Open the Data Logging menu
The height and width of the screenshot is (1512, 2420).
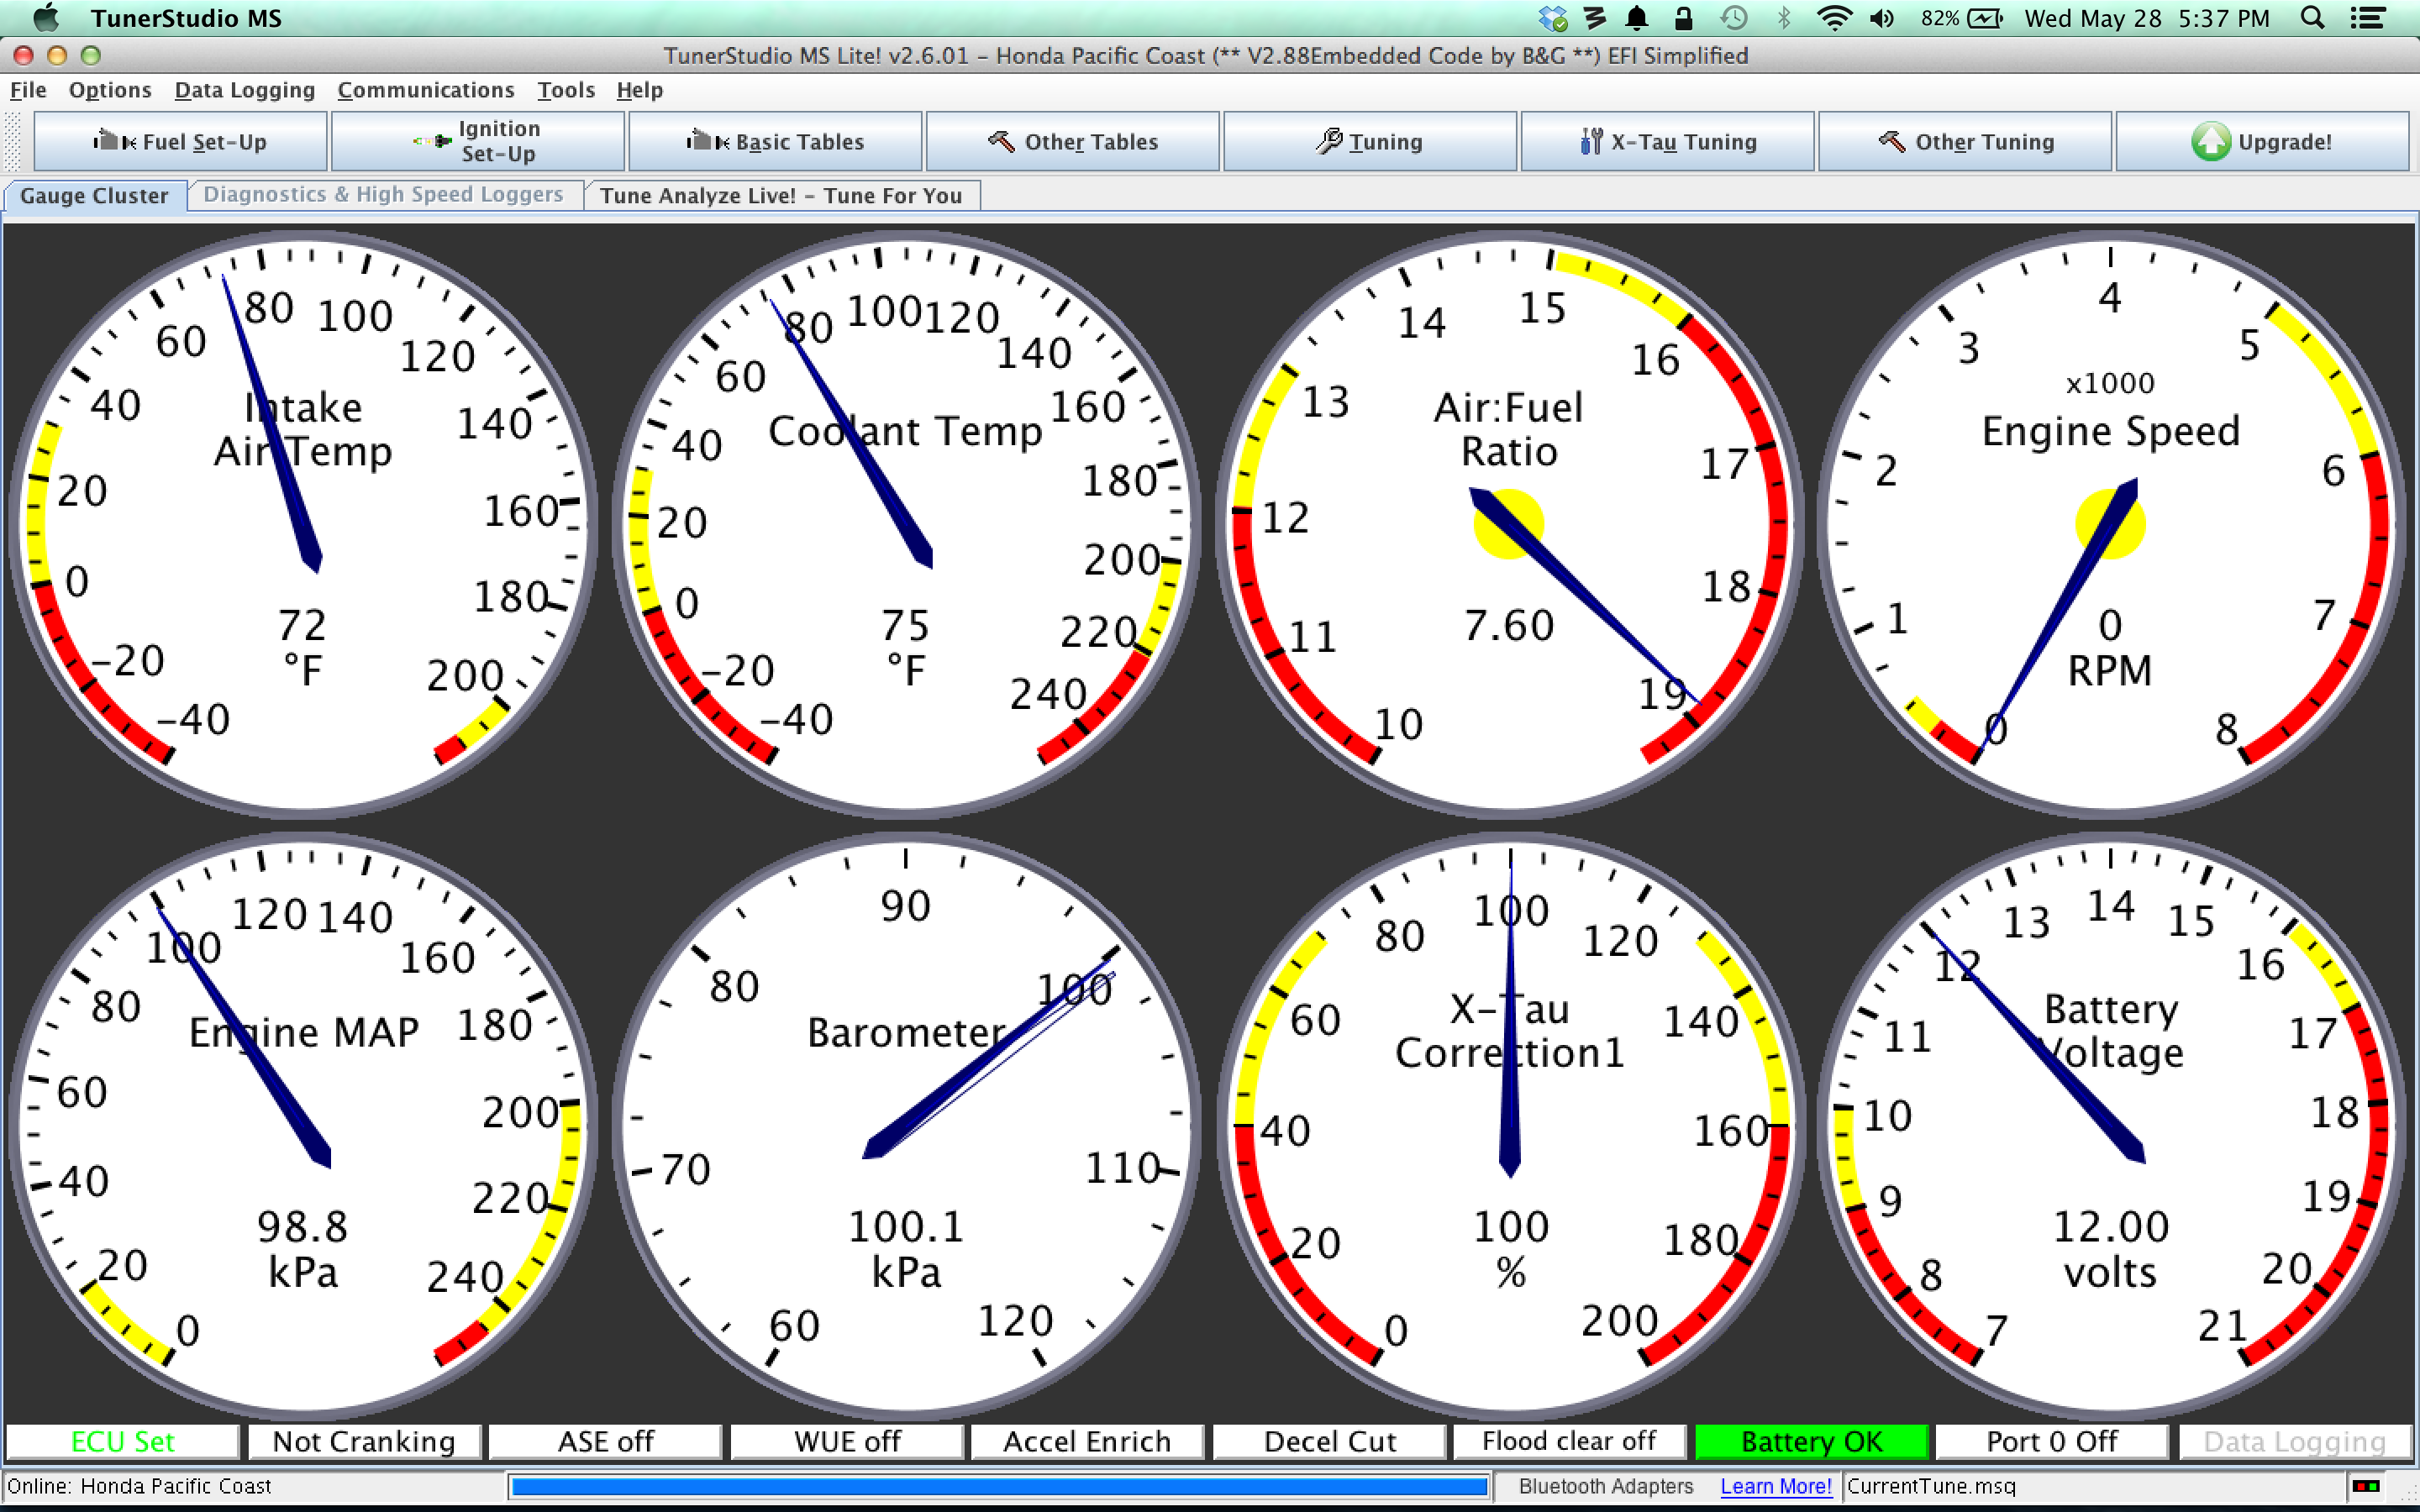[x=245, y=90]
